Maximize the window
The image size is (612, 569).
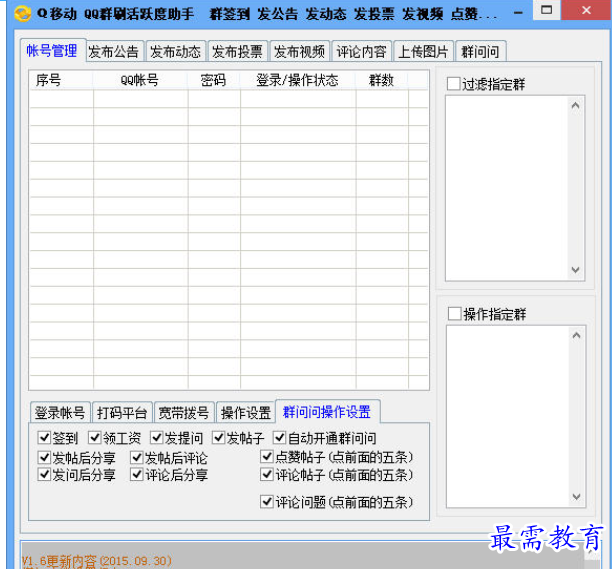[547, 10]
